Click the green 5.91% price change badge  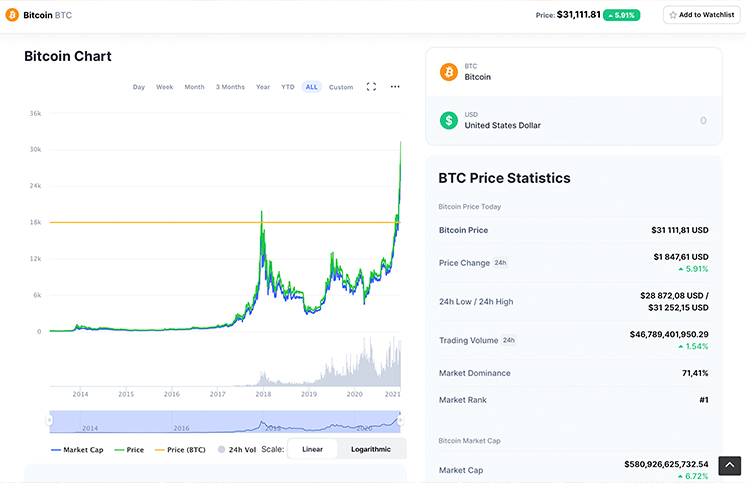tap(621, 15)
